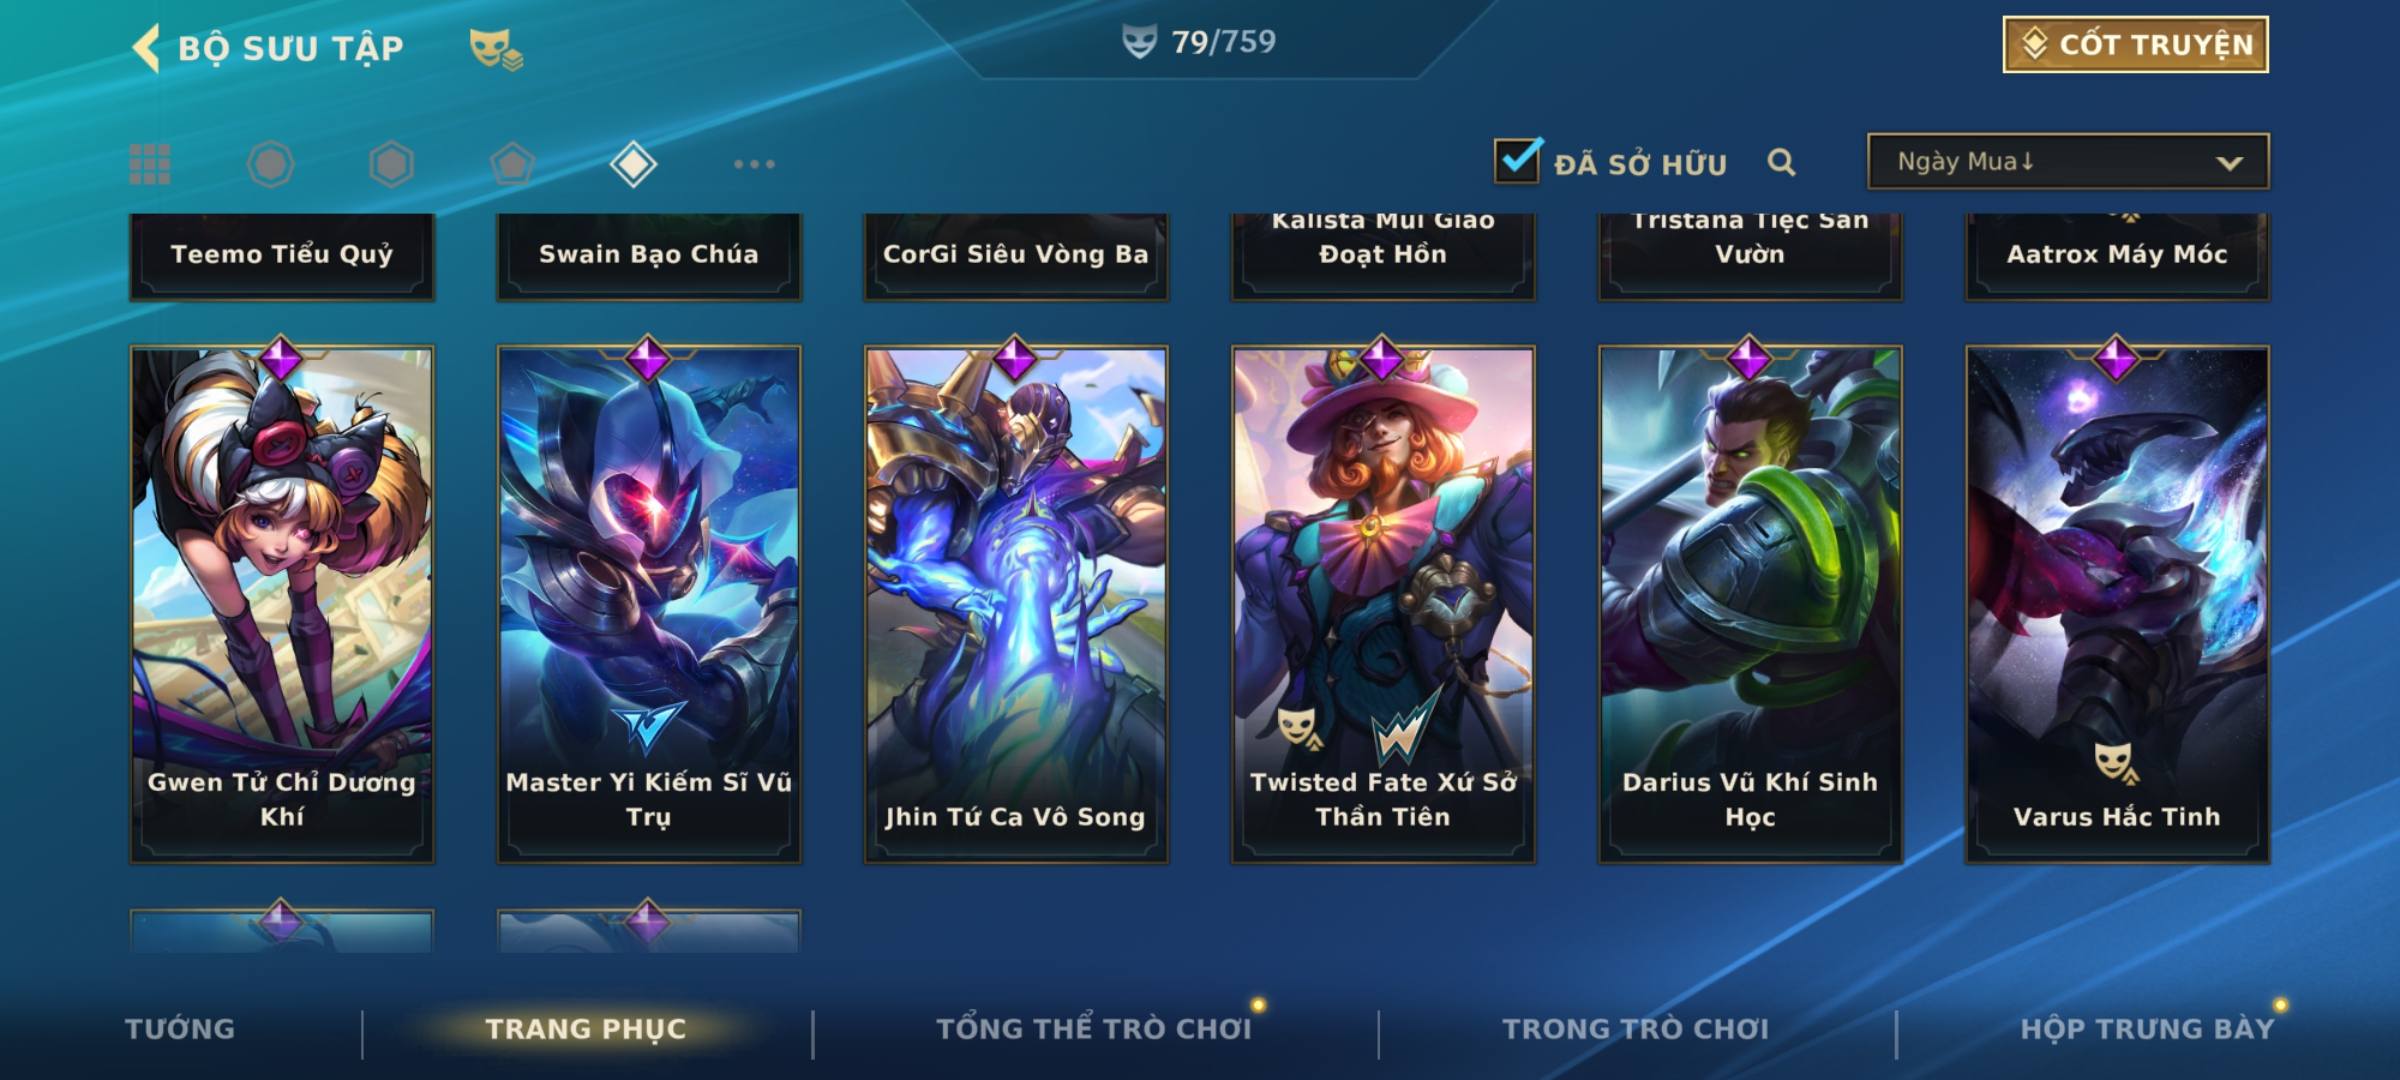Expand the Ngày Mua sort dropdown
The width and height of the screenshot is (2400, 1080).
pyautogui.click(x=2068, y=161)
